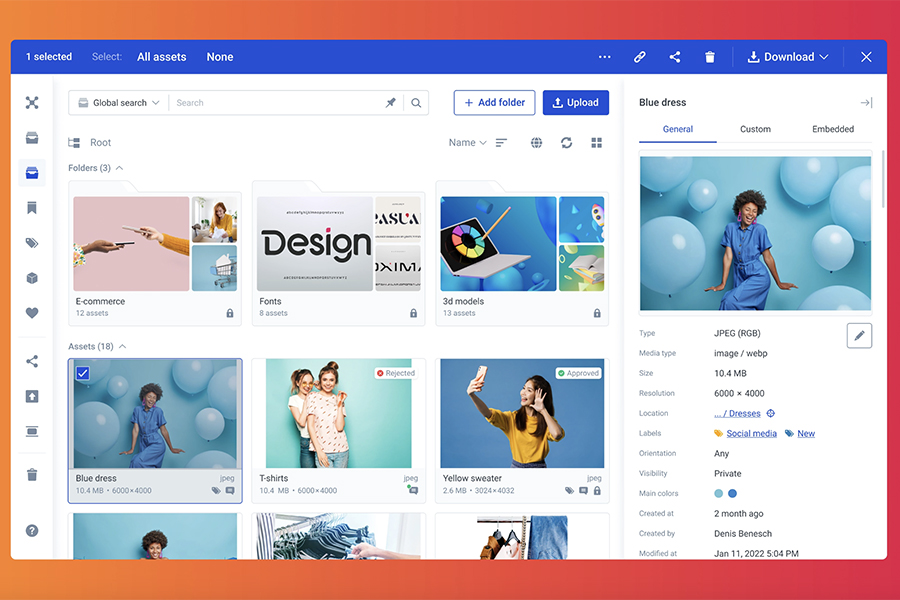Screen dimensions: 900x600
Task: Click the copy link icon in top bar
Action: 640,57
